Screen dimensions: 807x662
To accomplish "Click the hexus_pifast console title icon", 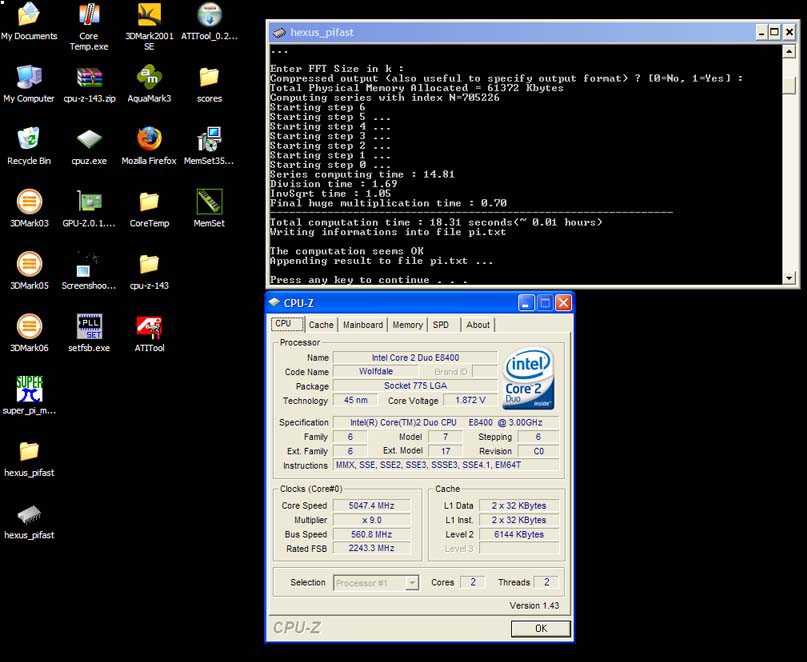I will (x=279, y=32).
